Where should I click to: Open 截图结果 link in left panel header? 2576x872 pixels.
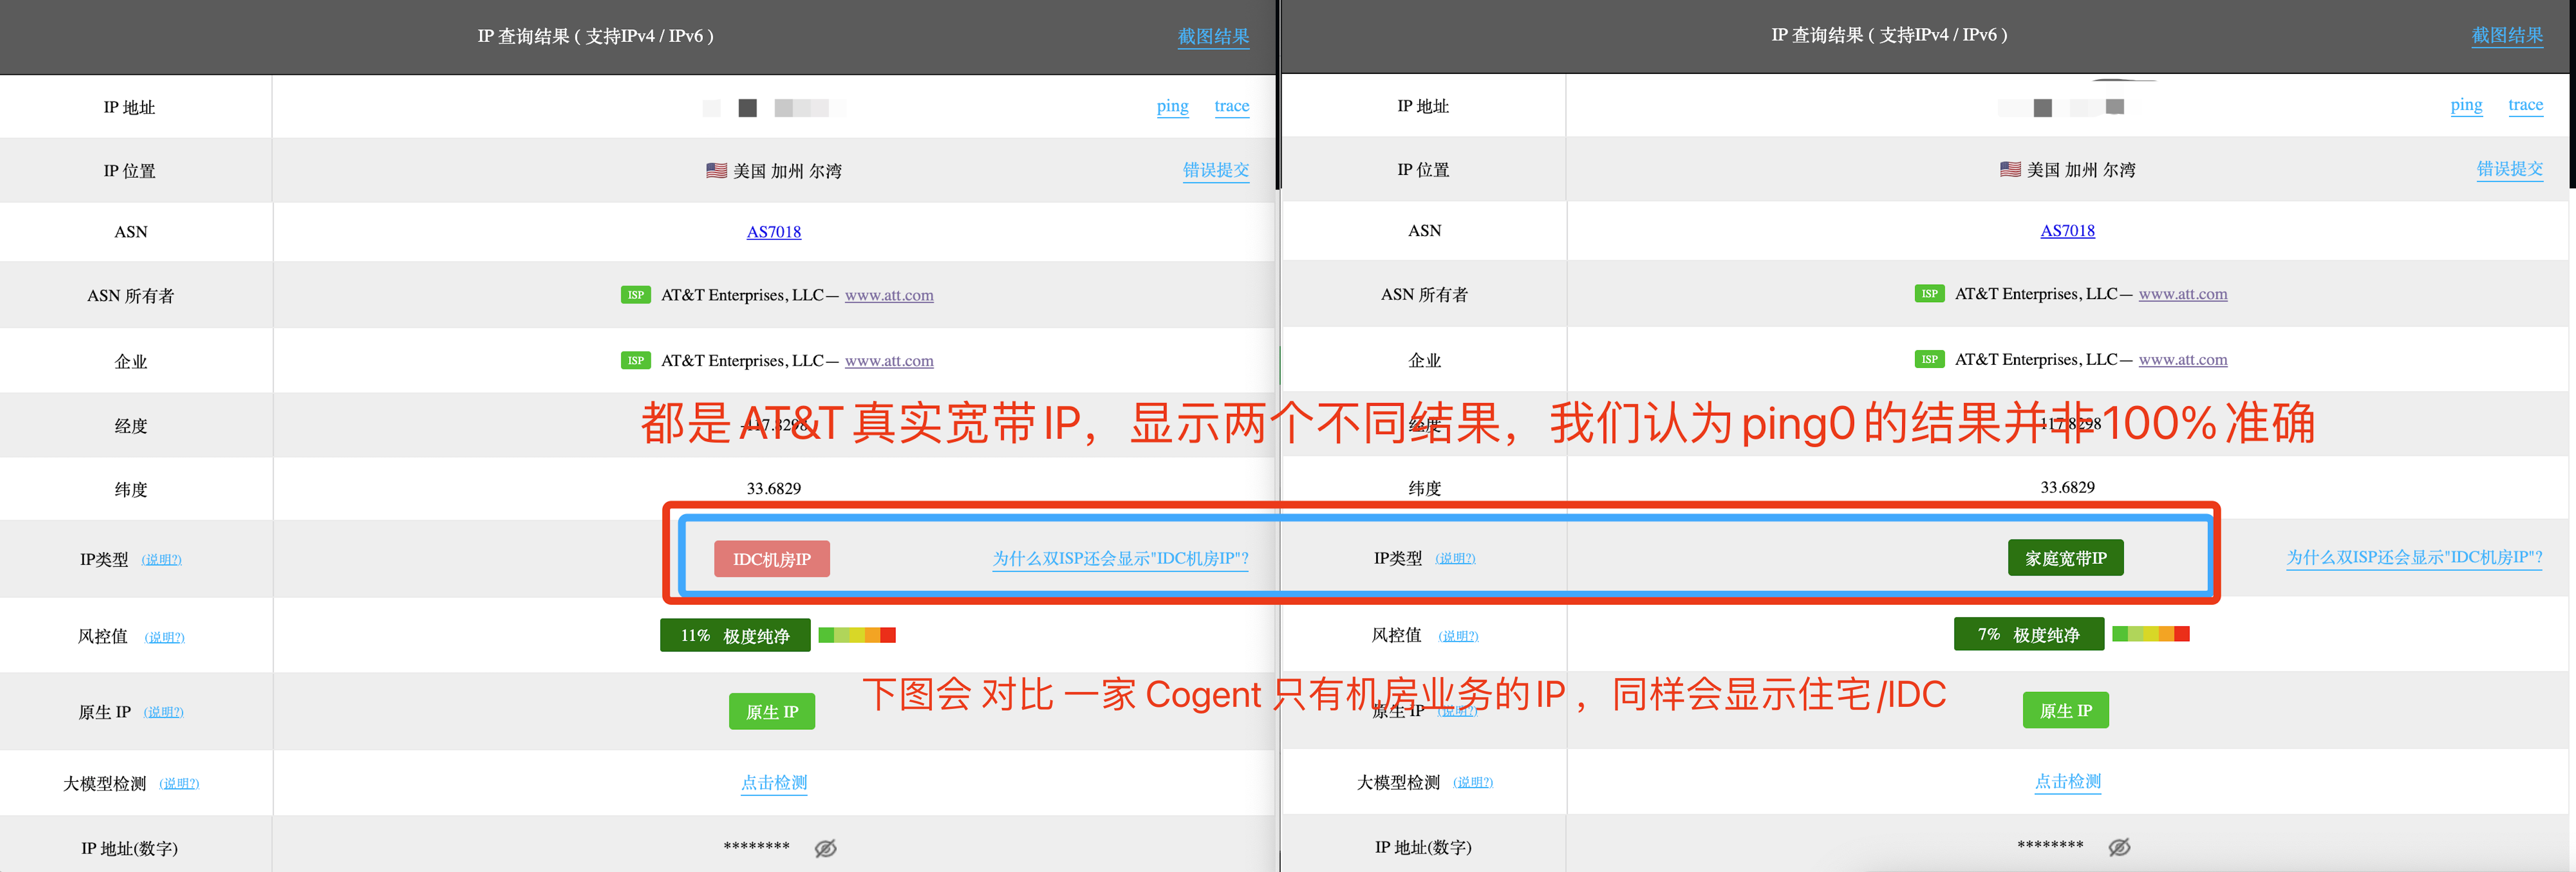pos(1213,37)
